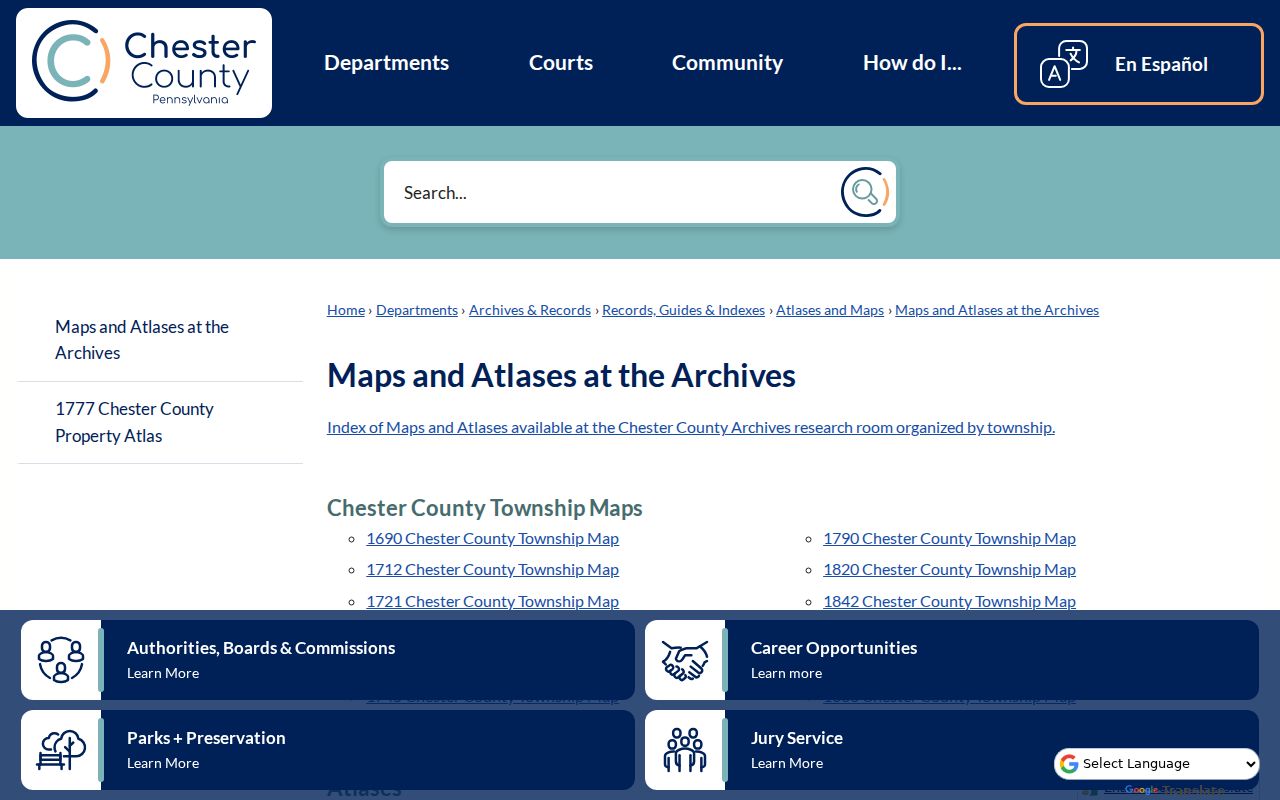Open the Departments breadcrumb link

417,310
